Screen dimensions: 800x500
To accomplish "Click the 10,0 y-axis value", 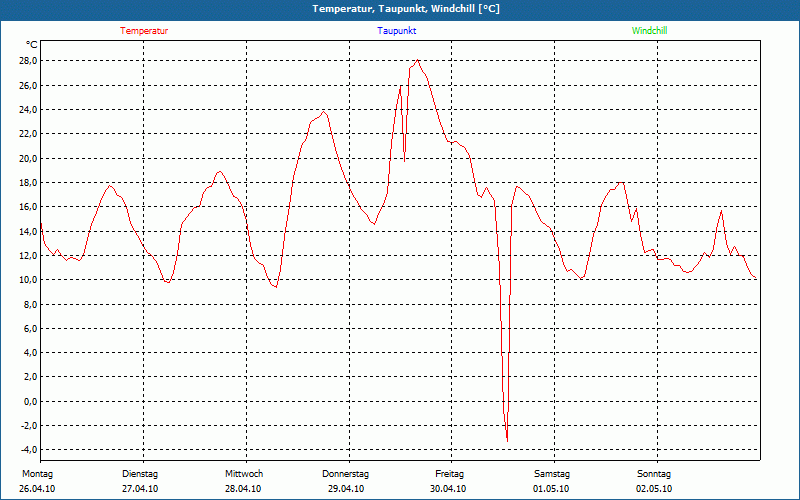I will (x=28, y=280).
